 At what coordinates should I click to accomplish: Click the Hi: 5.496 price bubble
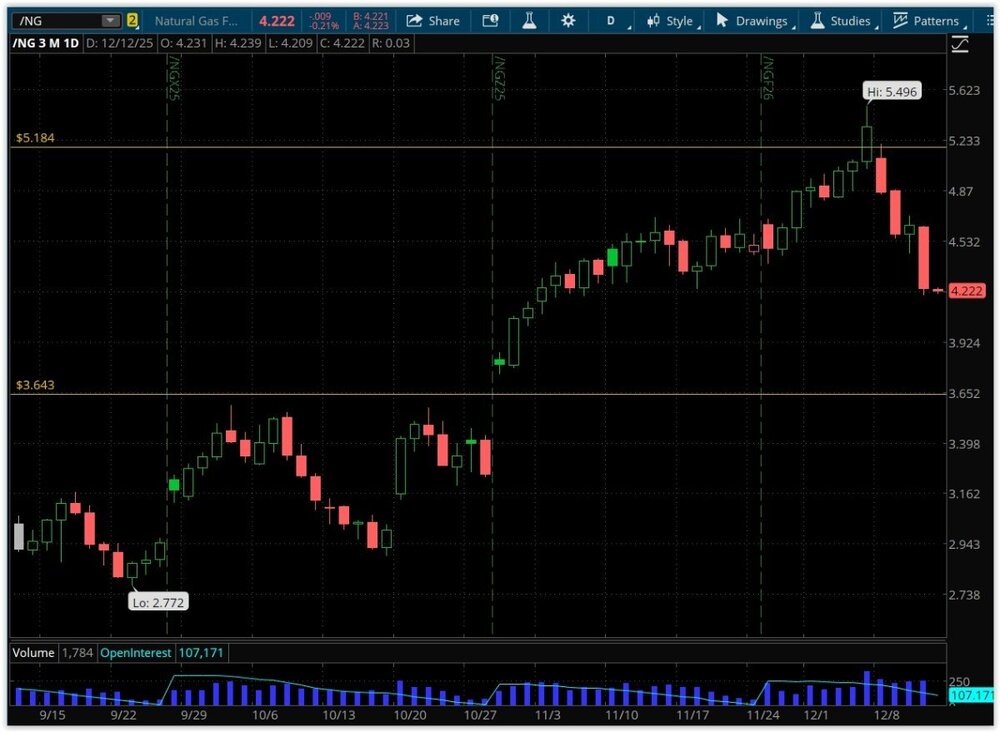pos(892,92)
